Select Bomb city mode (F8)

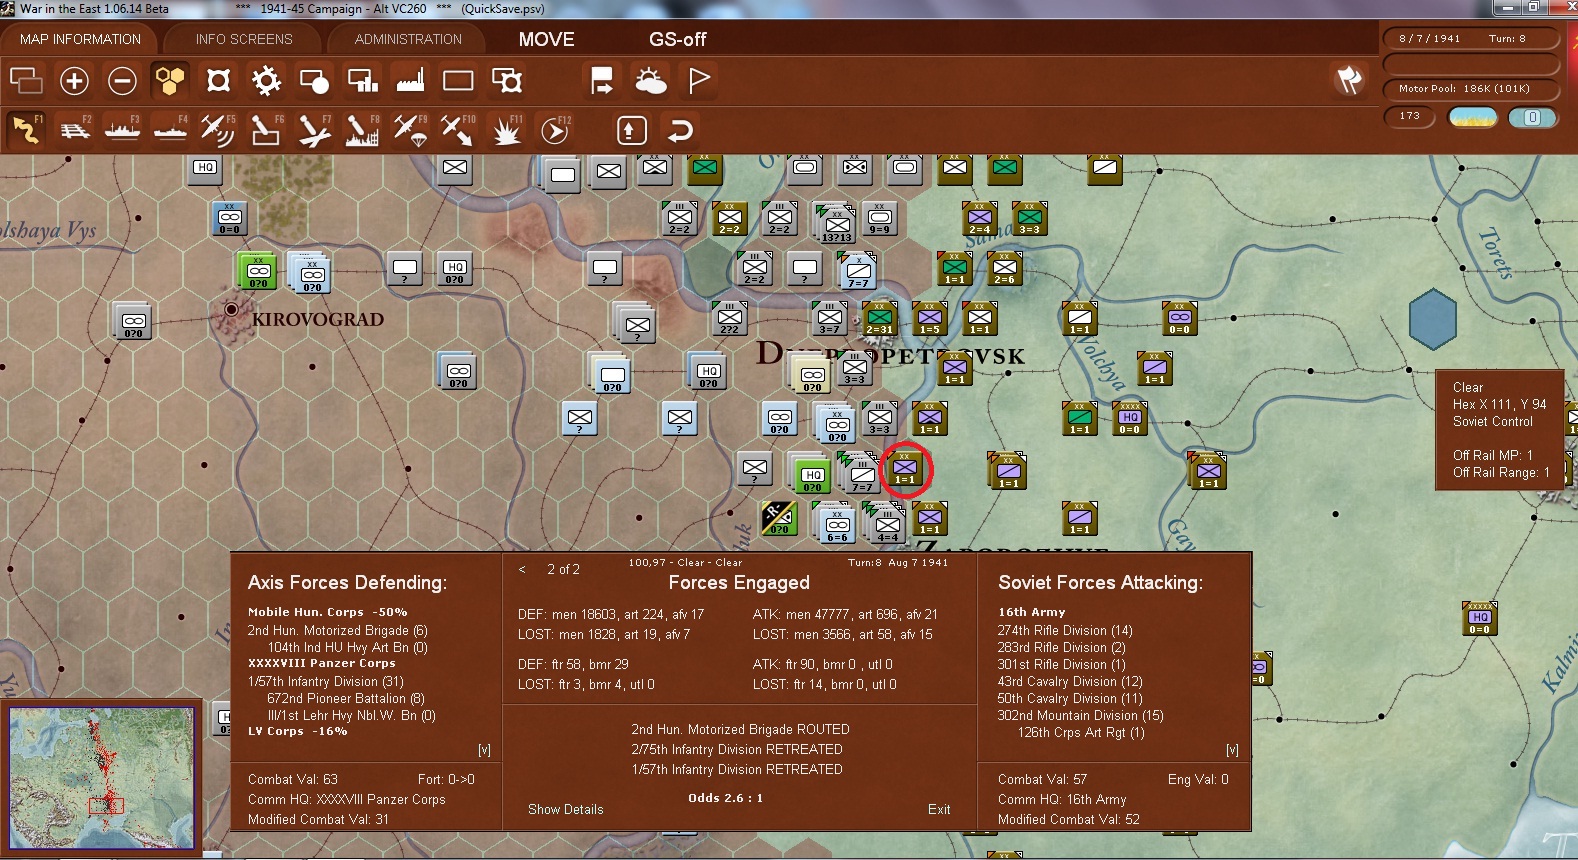click(362, 130)
